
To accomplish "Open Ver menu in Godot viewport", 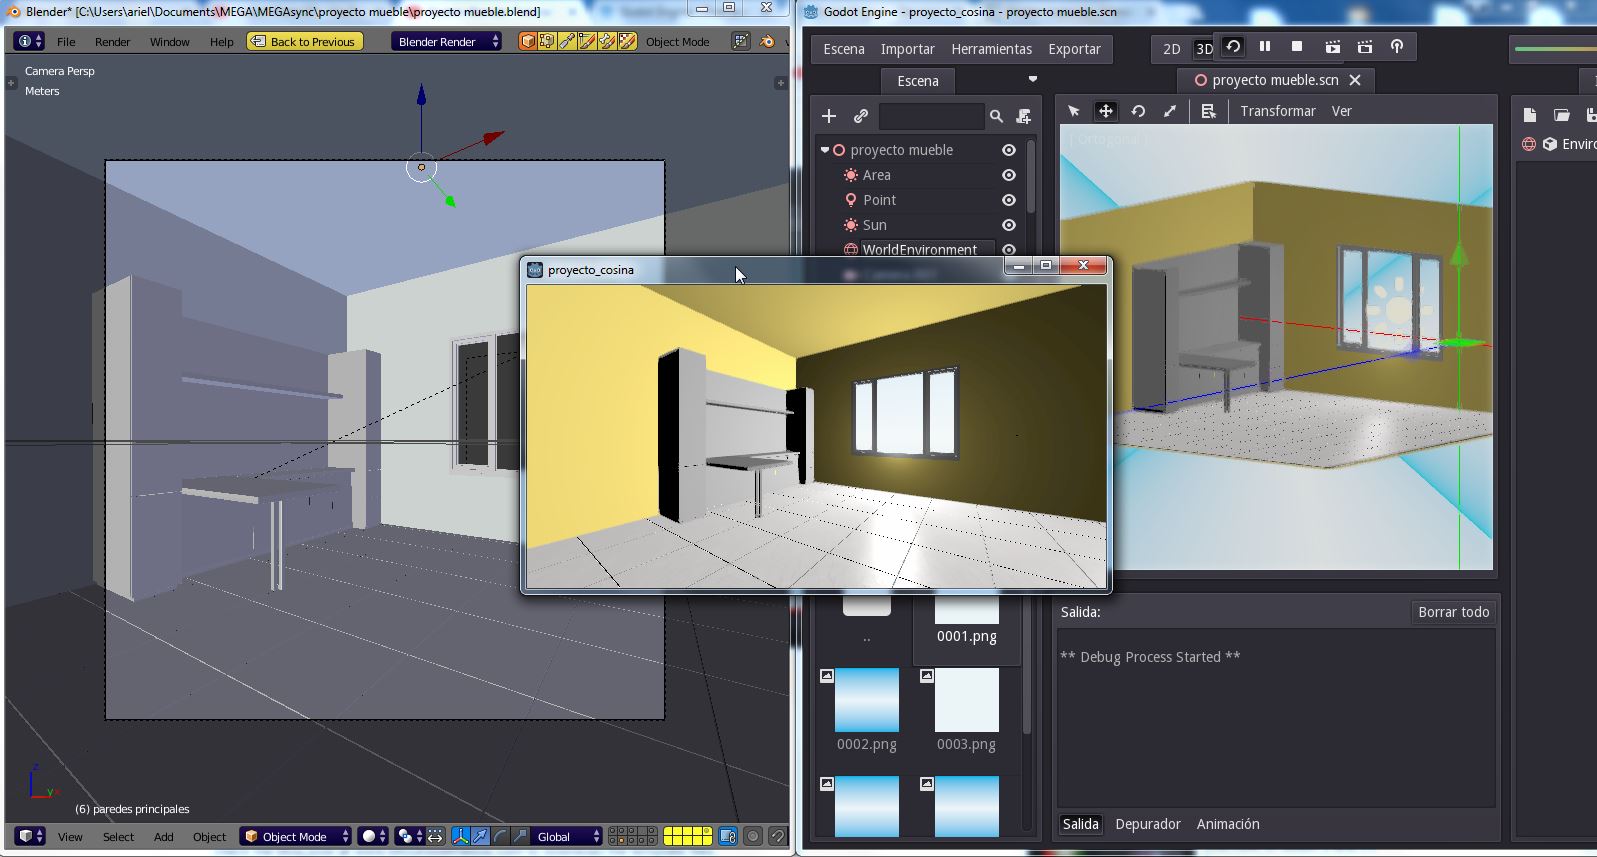I will 1341,111.
